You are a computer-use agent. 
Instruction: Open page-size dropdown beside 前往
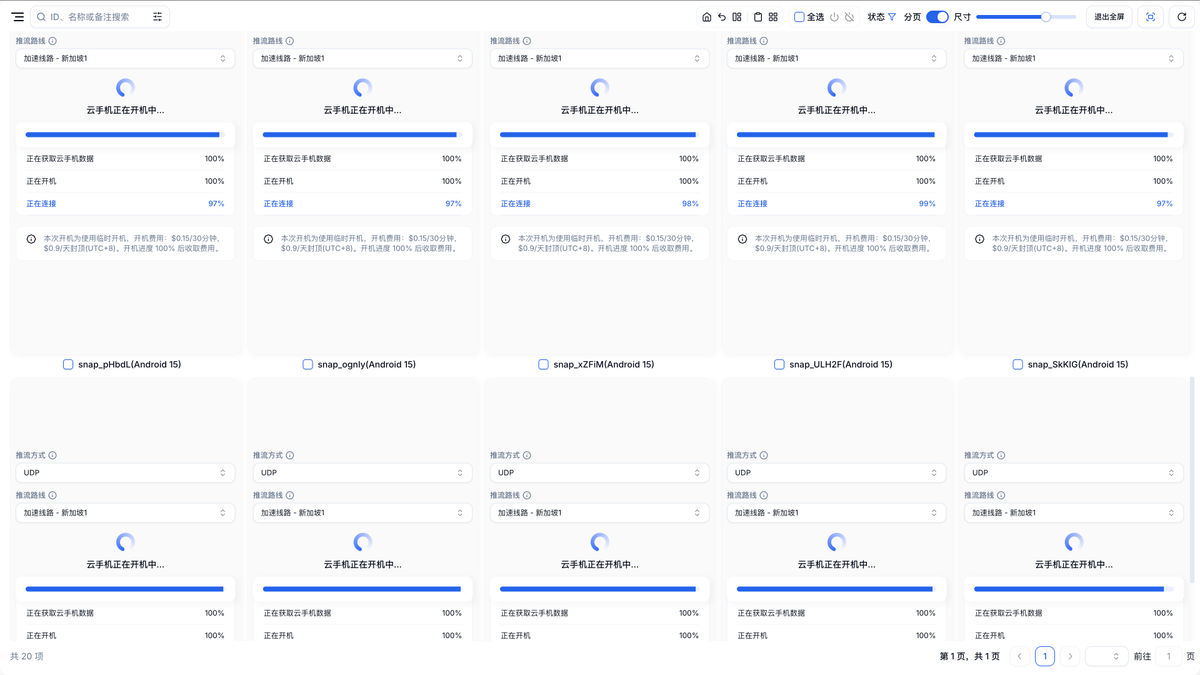1107,656
